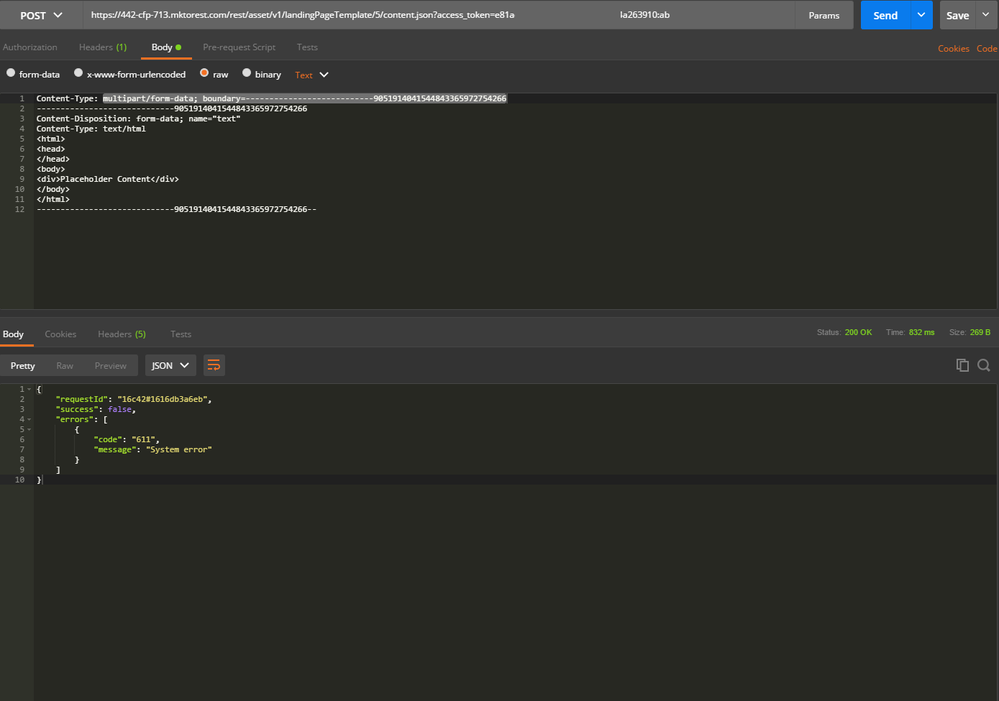Open the request Tests tab
Image resolution: width=999 pixels, height=701 pixels.
[307, 47]
